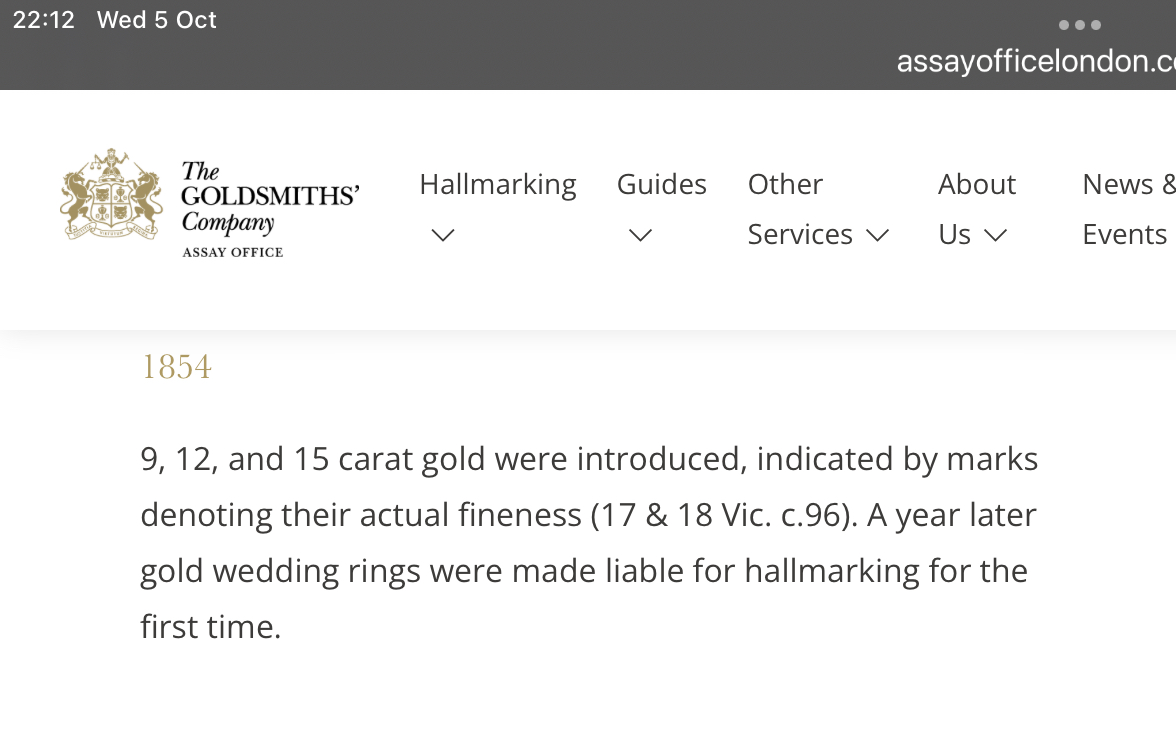Expand the About Us chevron arrow

(x=994, y=235)
